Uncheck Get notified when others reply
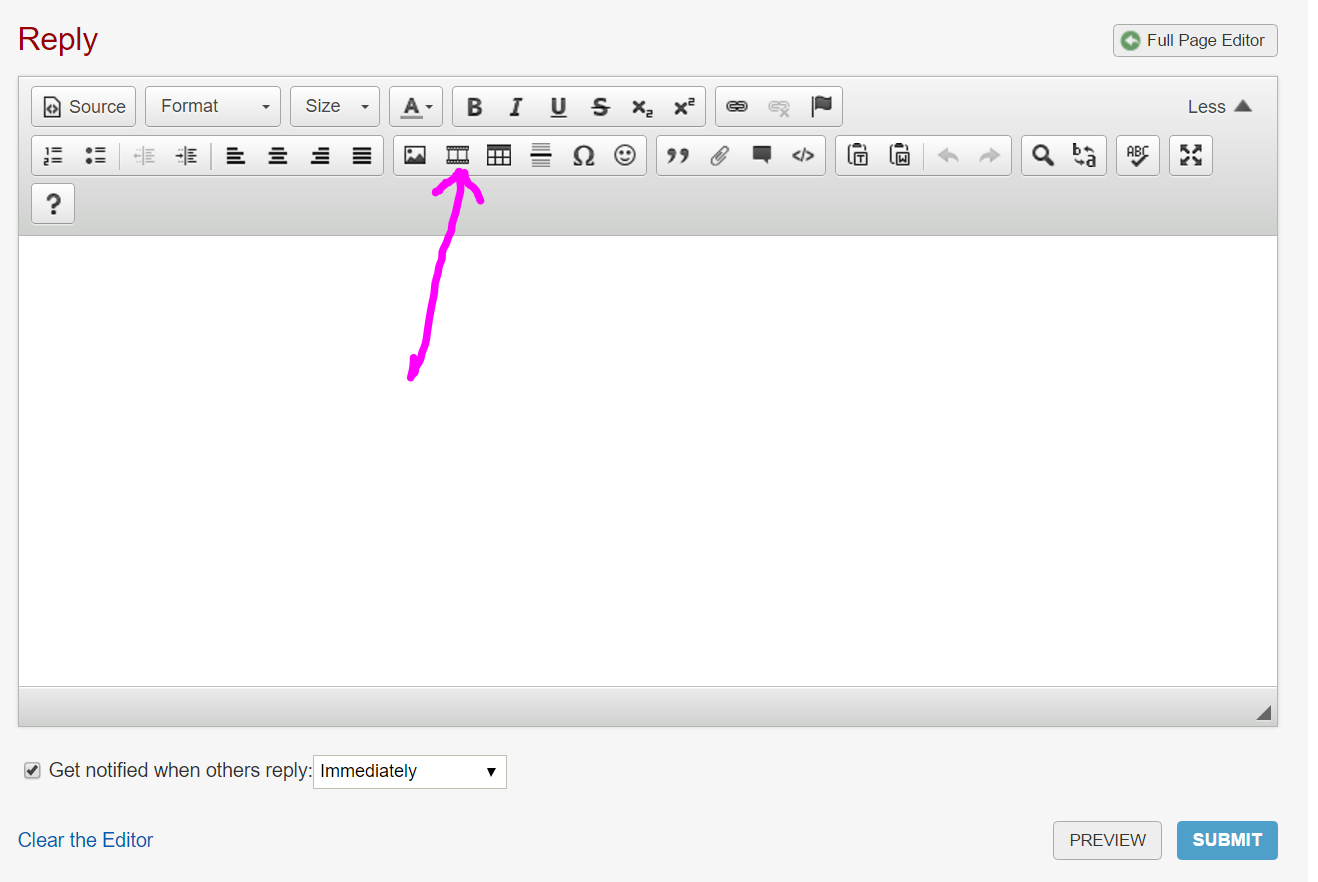This screenshot has width=1318, height=882. [x=32, y=771]
